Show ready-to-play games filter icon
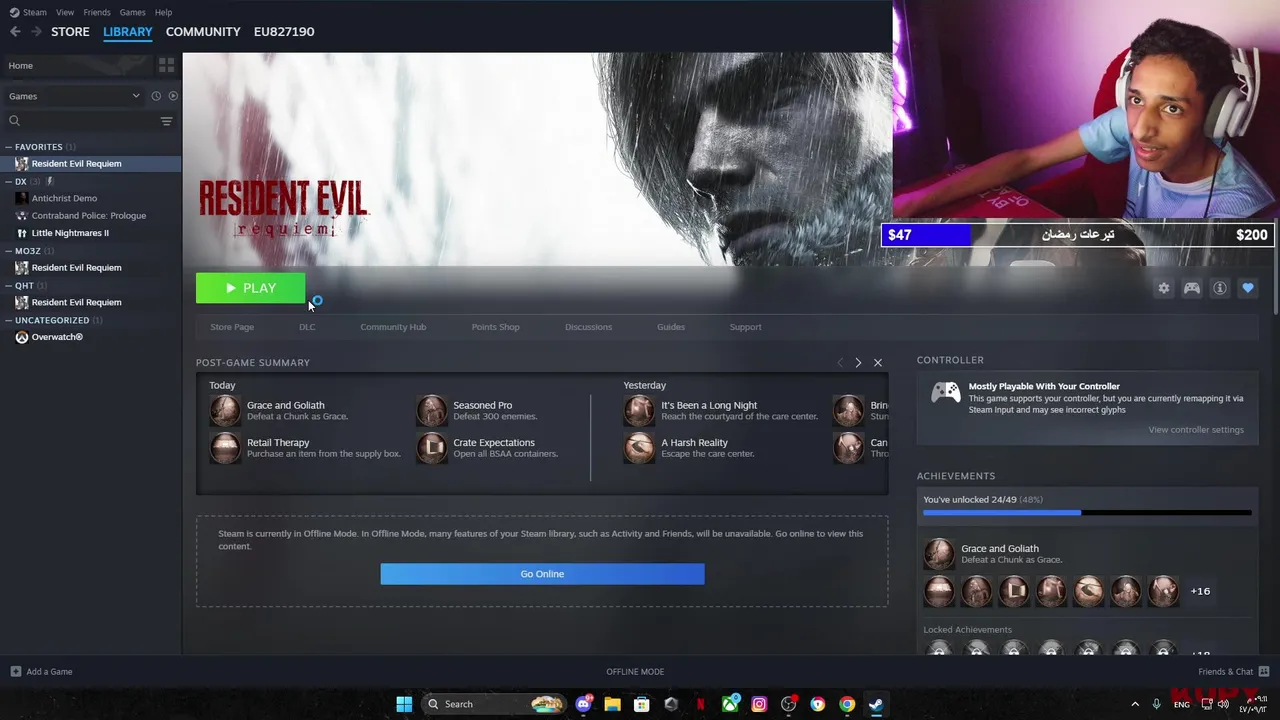 173,96
